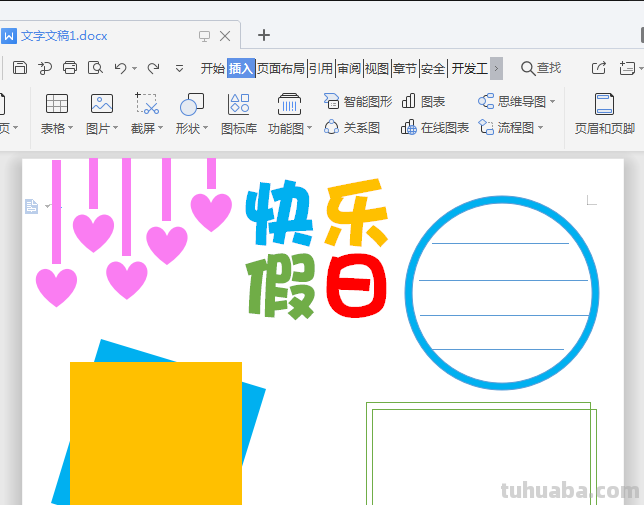
Task: Click the 截屏 screenshot icon
Action: click(147, 103)
